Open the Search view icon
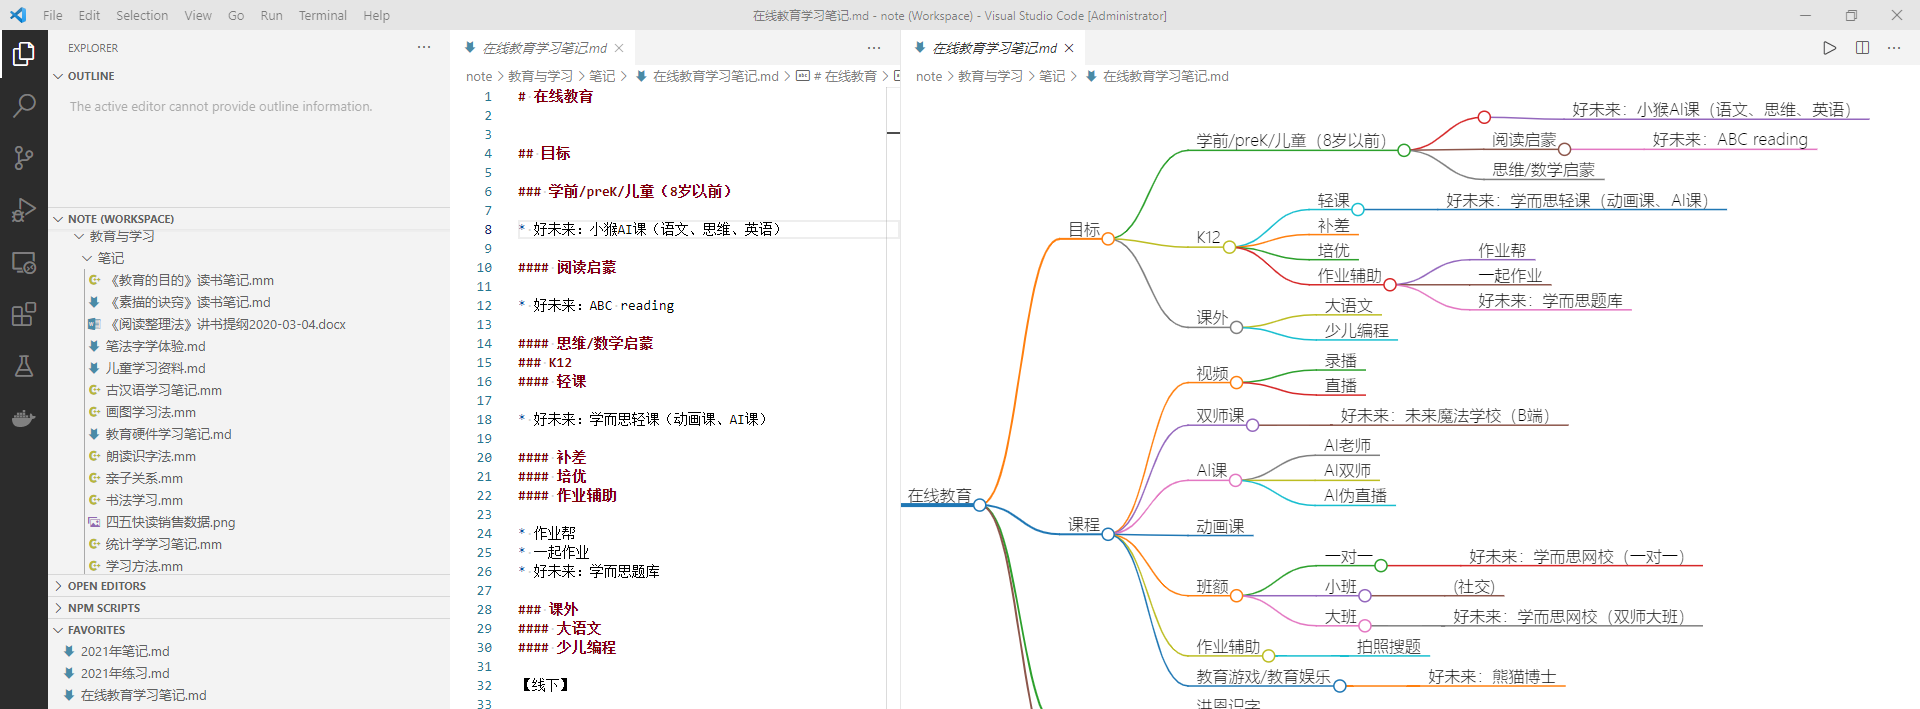Screen dimensions: 1920x709 click(x=24, y=105)
